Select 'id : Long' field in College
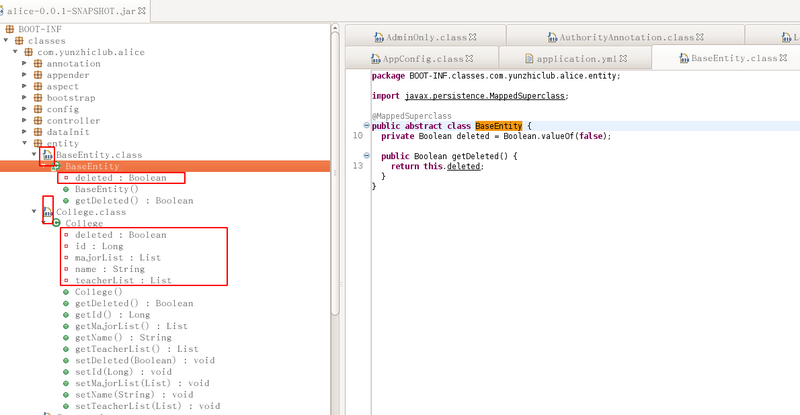This screenshot has width=800, height=415. point(99,246)
